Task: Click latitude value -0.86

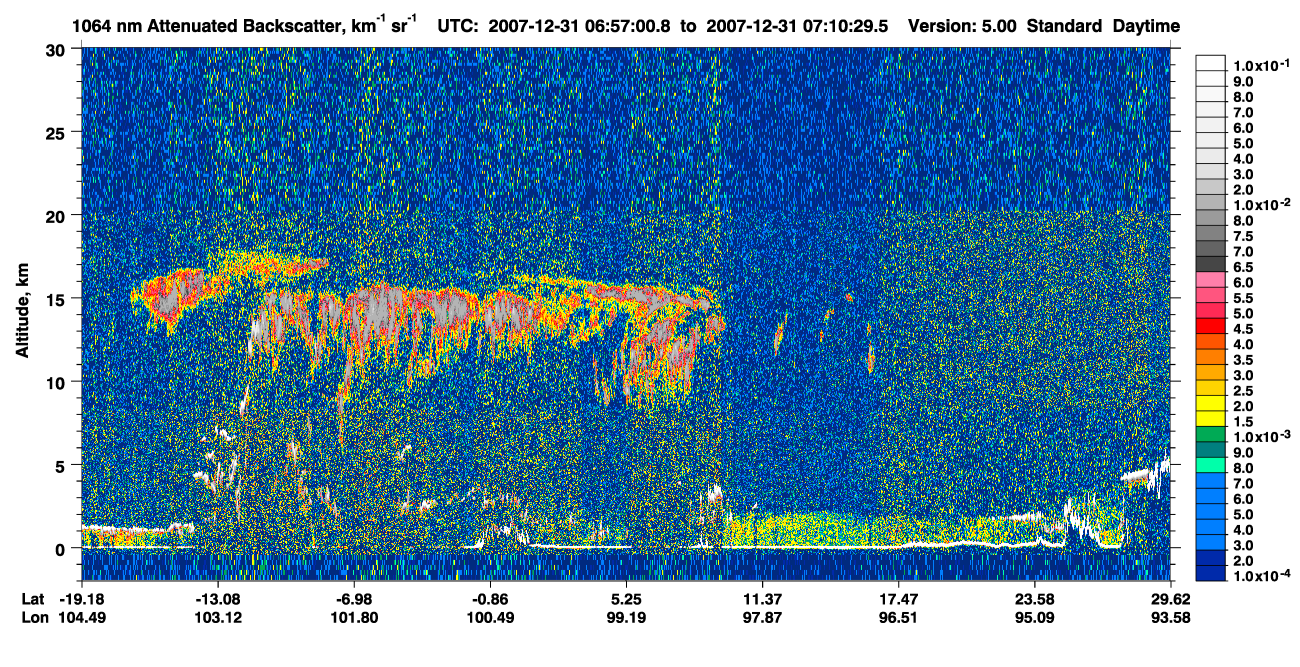Action: 490,599
